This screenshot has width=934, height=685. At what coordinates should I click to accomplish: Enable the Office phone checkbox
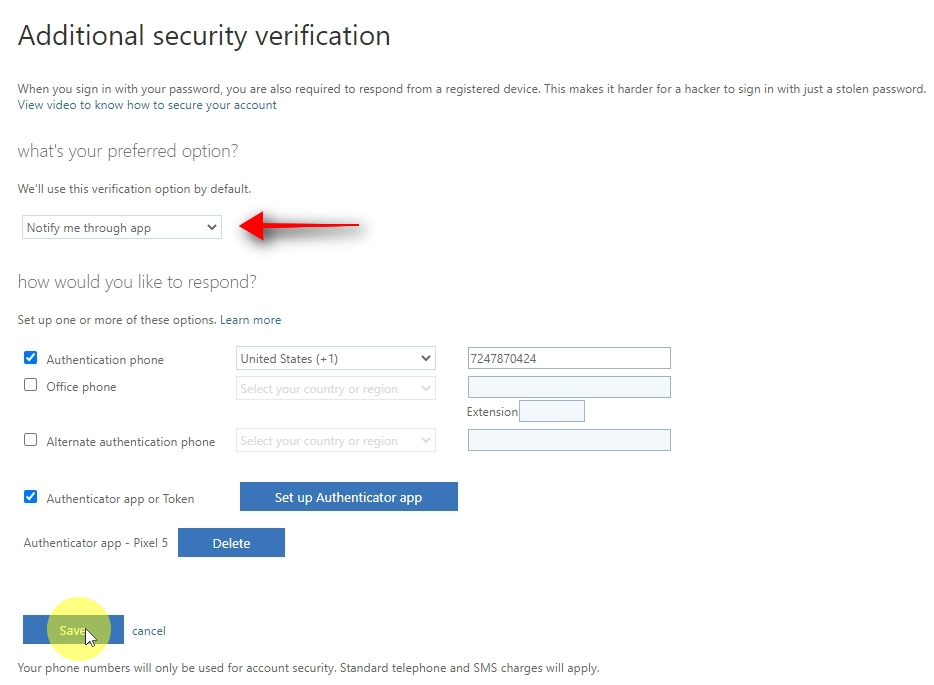pos(30,385)
